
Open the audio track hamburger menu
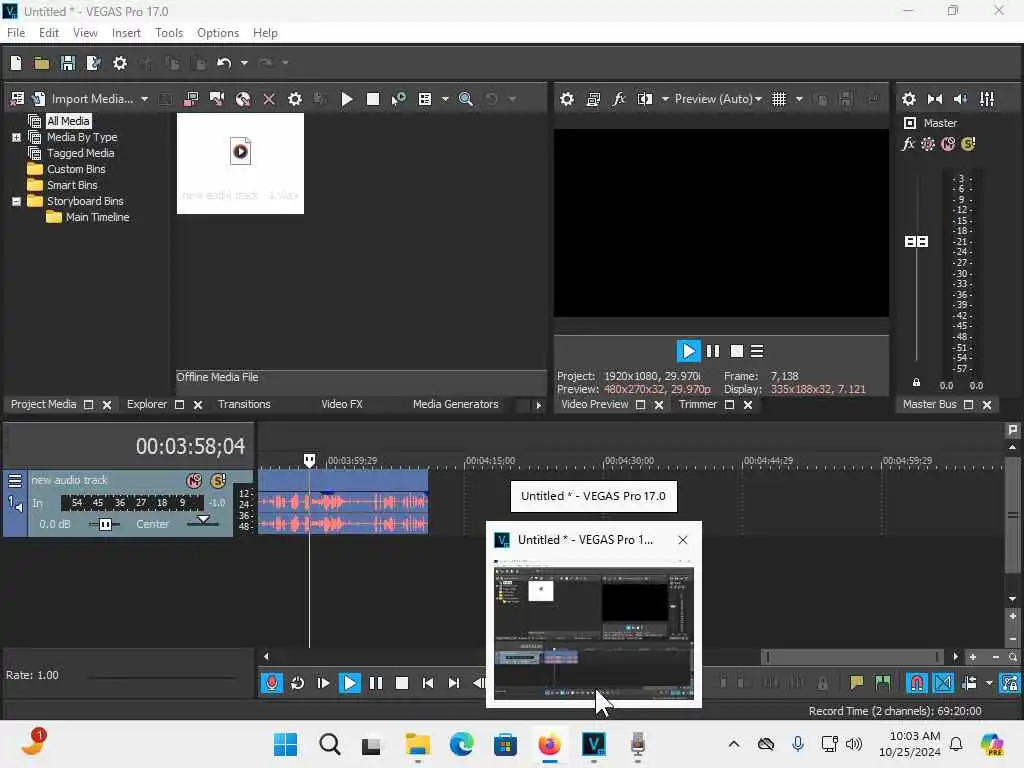15,481
